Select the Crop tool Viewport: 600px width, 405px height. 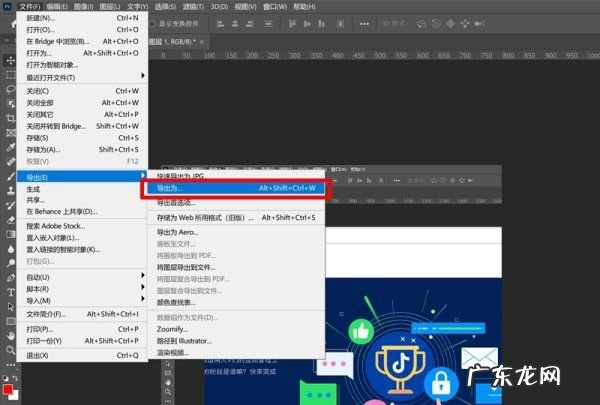coord(11,118)
